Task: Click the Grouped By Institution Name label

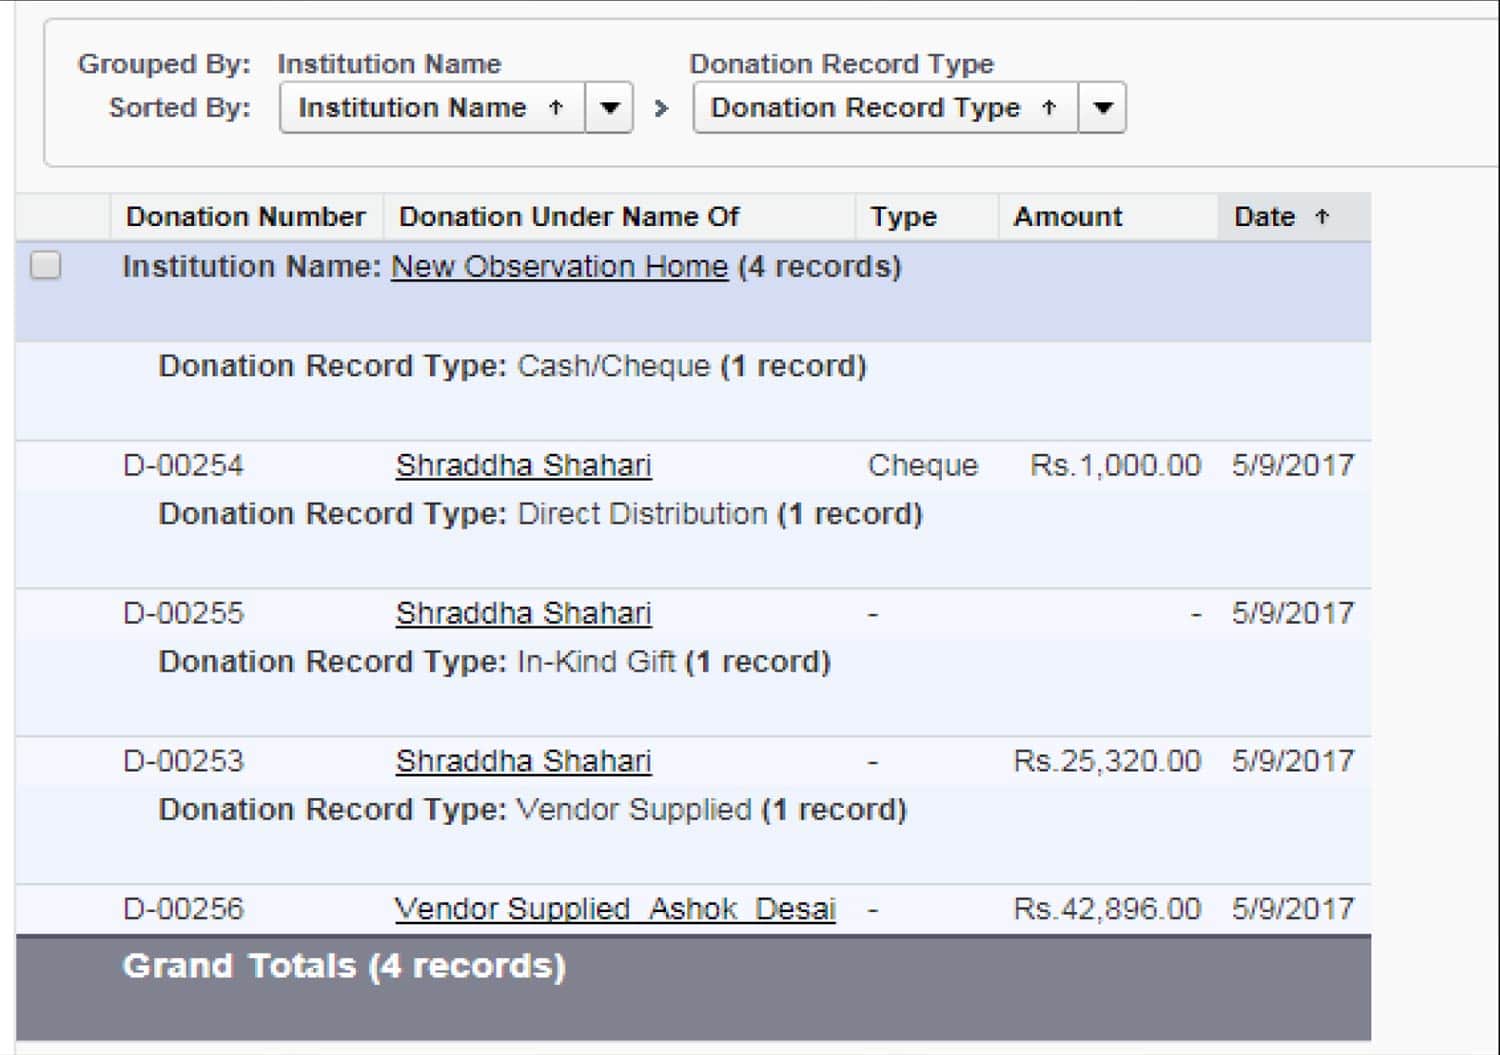Action: point(389,64)
